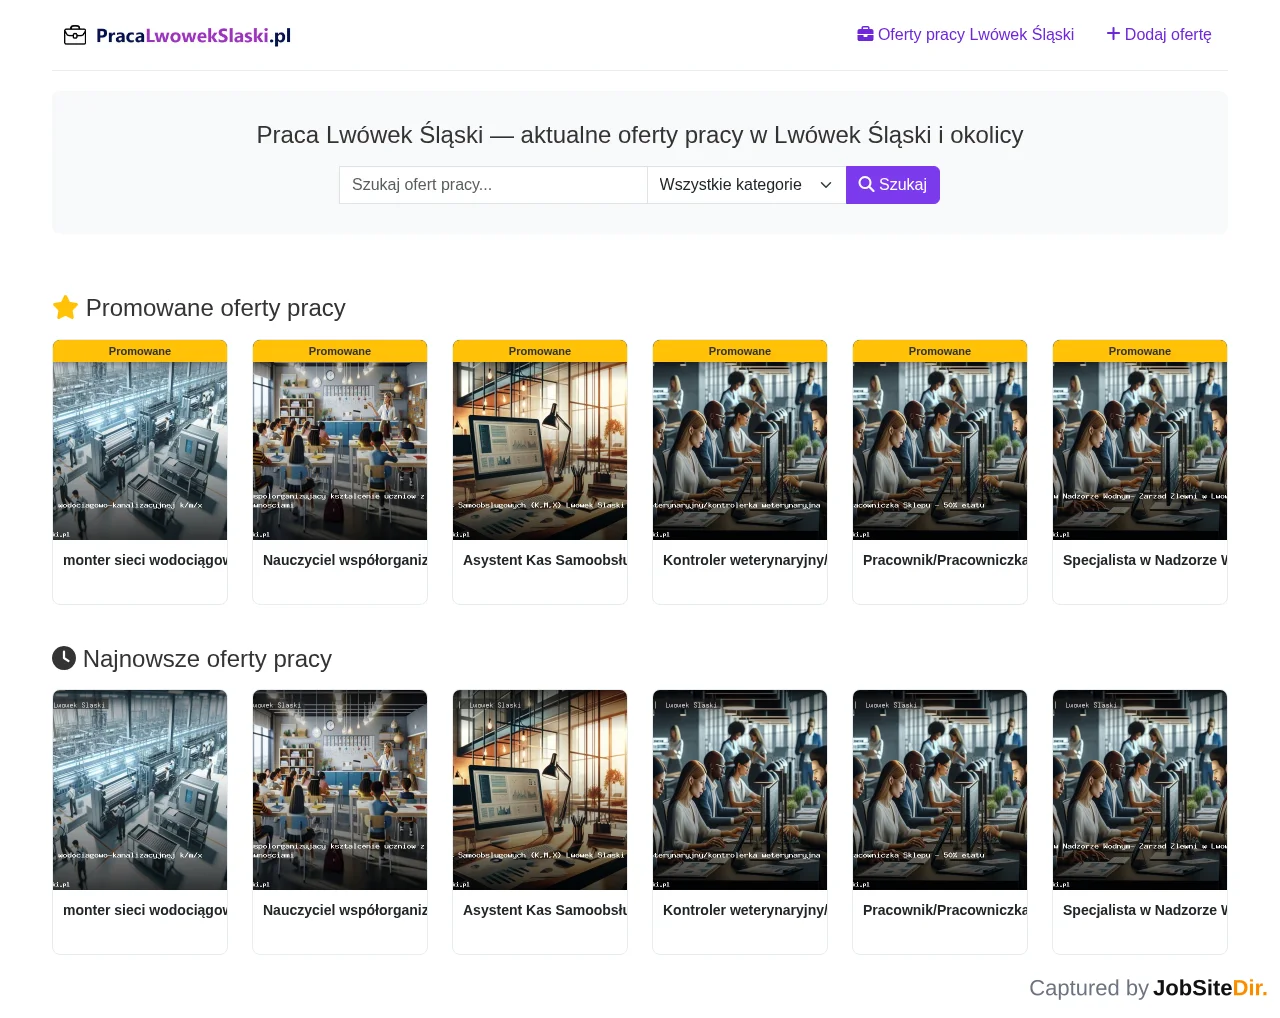Click 'Asystent Kas Samoobsłu' title in Najnowsze oferty

[x=545, y=910]
